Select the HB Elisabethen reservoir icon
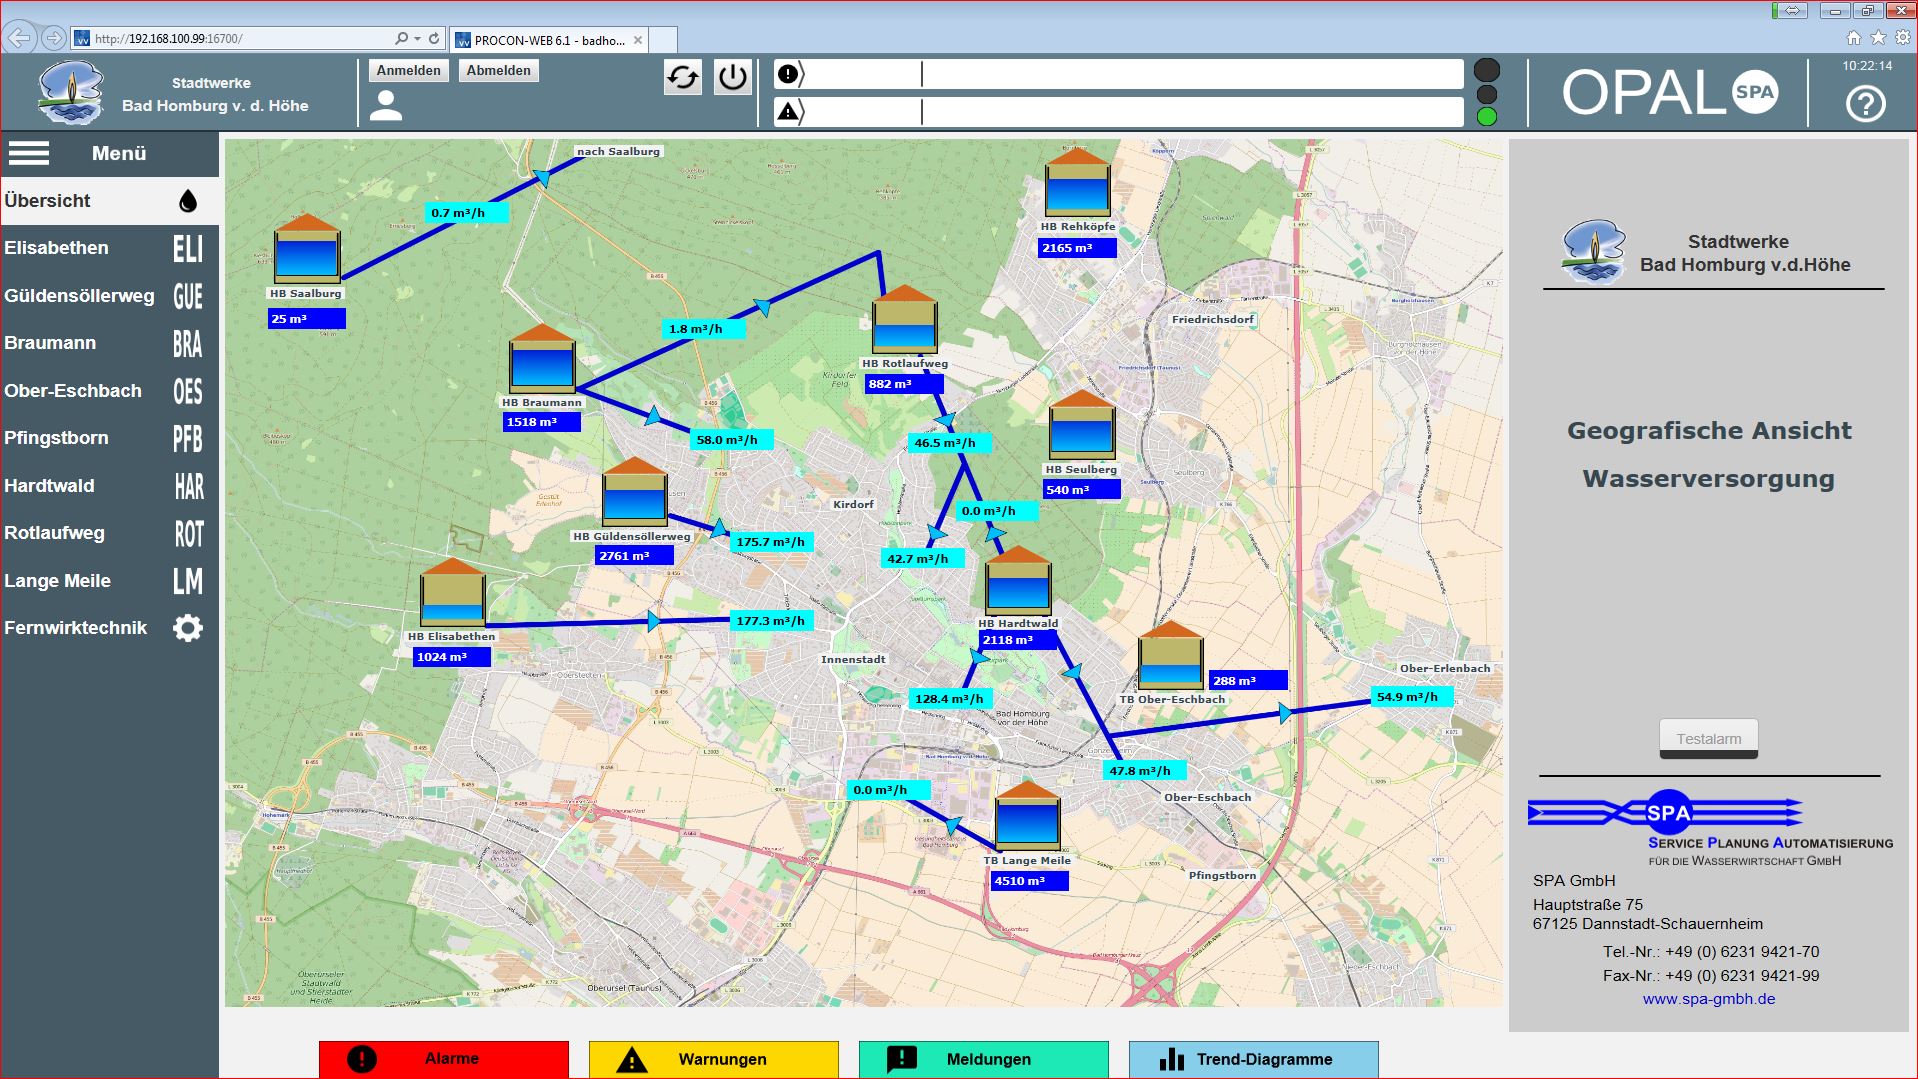 pos(453,592)
